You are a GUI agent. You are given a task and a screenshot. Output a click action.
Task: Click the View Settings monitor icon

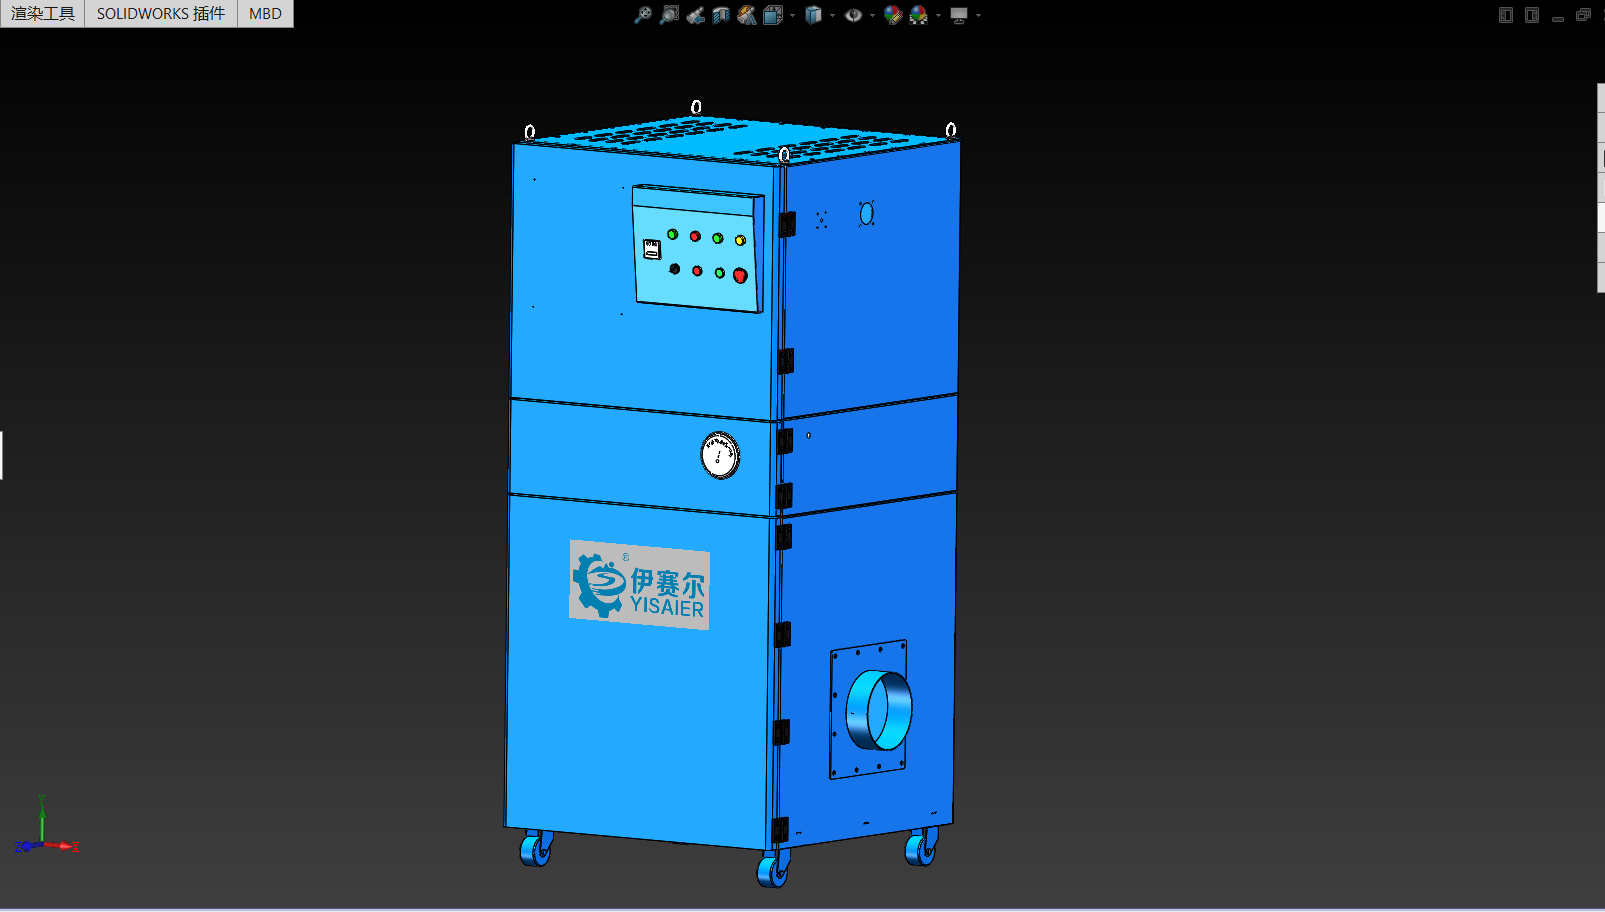pyautogui.click(x=959, y=15)
